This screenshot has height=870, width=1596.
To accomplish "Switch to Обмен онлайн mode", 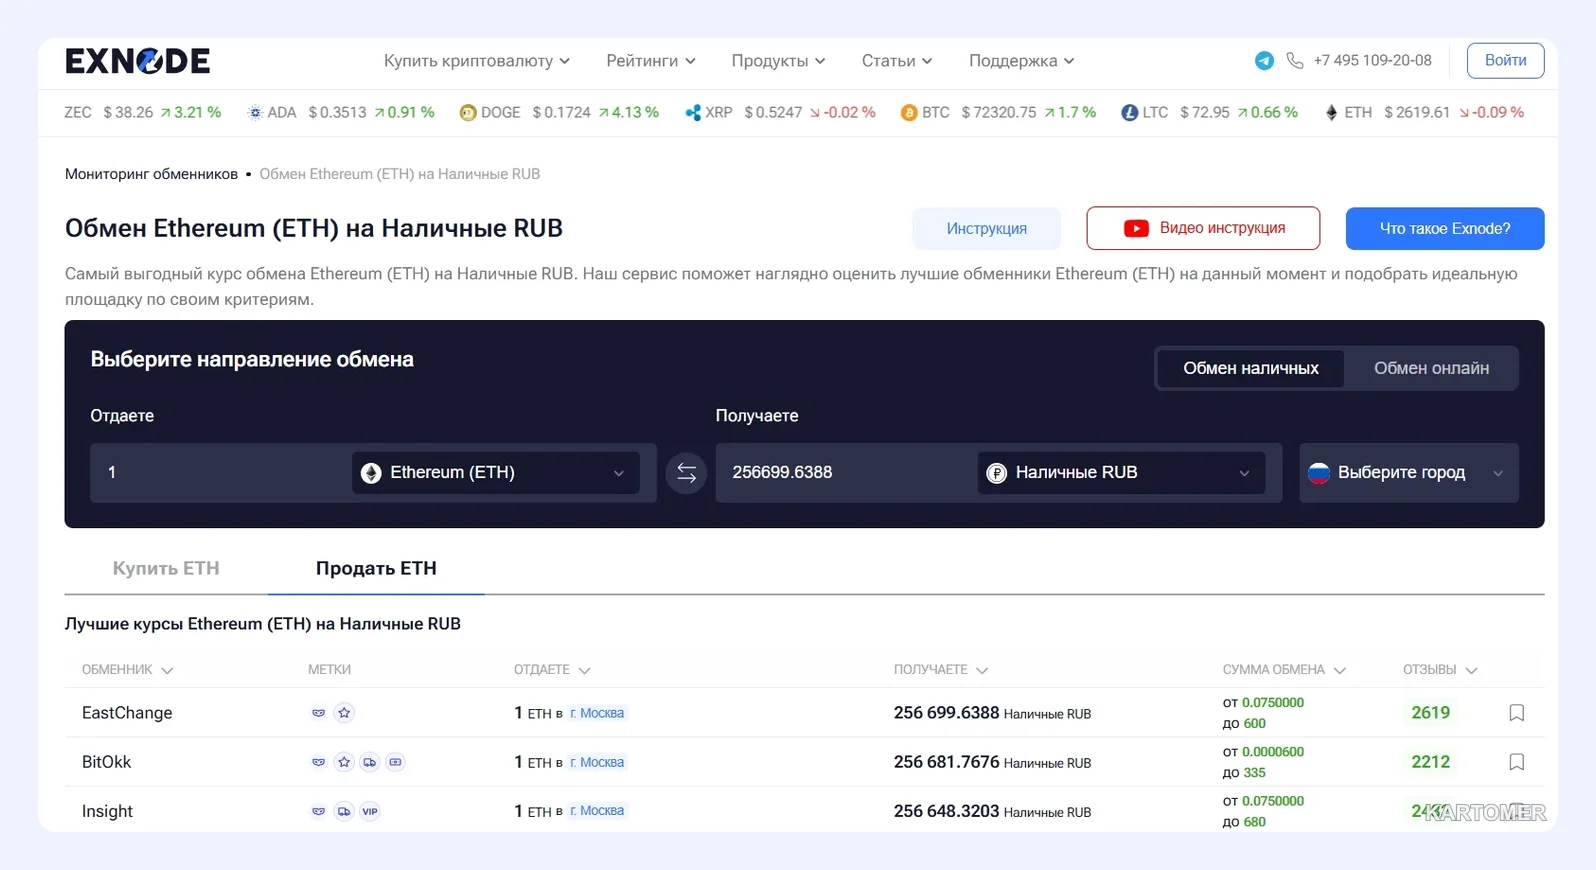I will pyautogui.click(x=1431, y=369).
